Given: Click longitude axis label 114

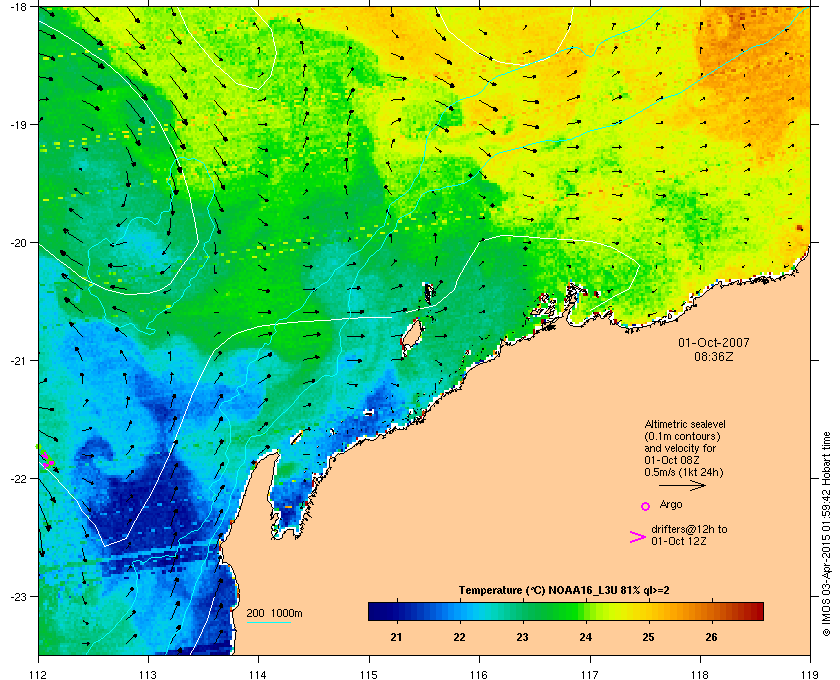Looking at the screenshot, I should [258, 674].
